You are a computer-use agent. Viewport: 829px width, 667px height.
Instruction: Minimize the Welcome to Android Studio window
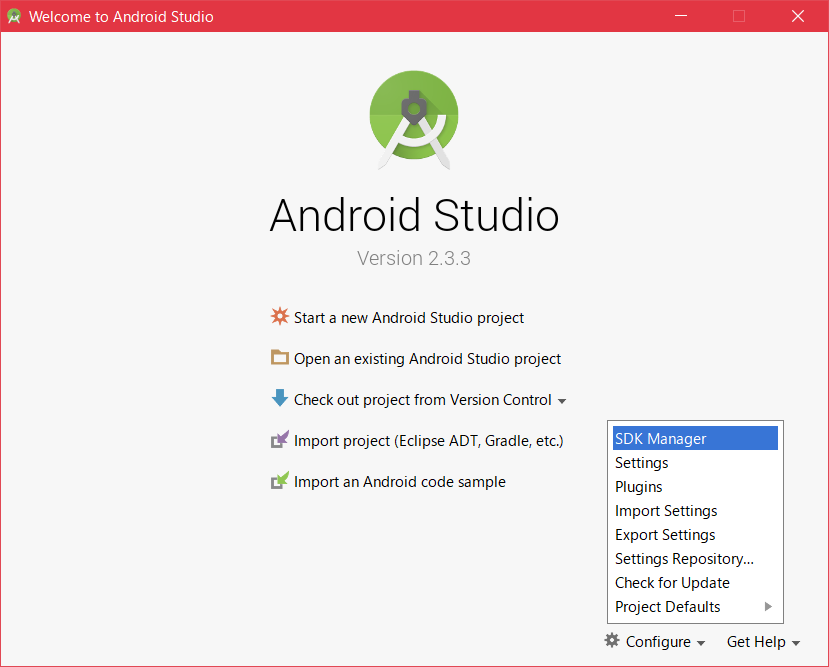pos(681,16)
